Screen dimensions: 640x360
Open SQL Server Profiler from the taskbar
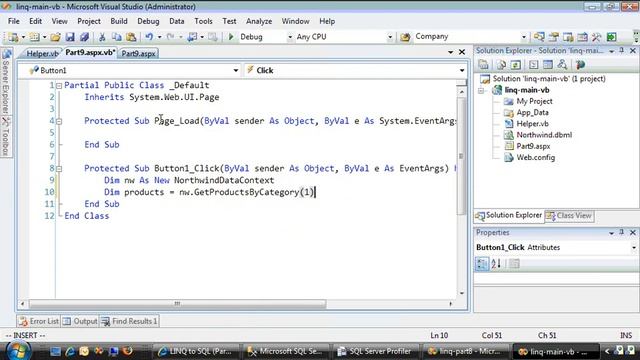pyautogui.click(x=375, y=351)
